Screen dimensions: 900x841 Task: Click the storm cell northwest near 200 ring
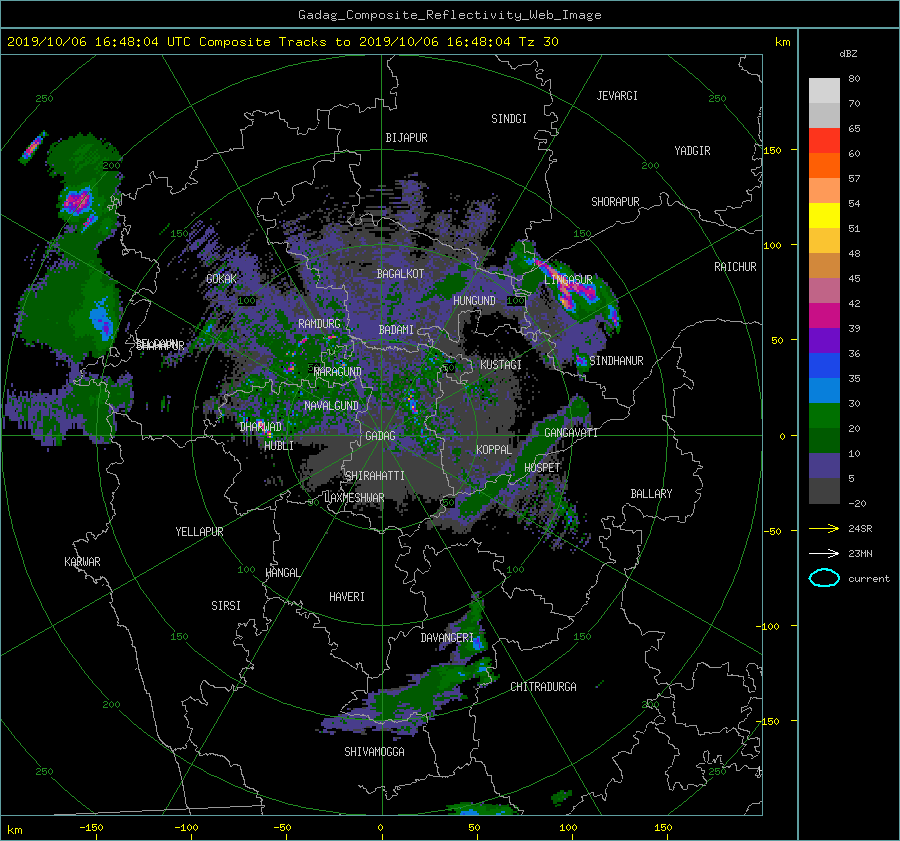(77, 201)
